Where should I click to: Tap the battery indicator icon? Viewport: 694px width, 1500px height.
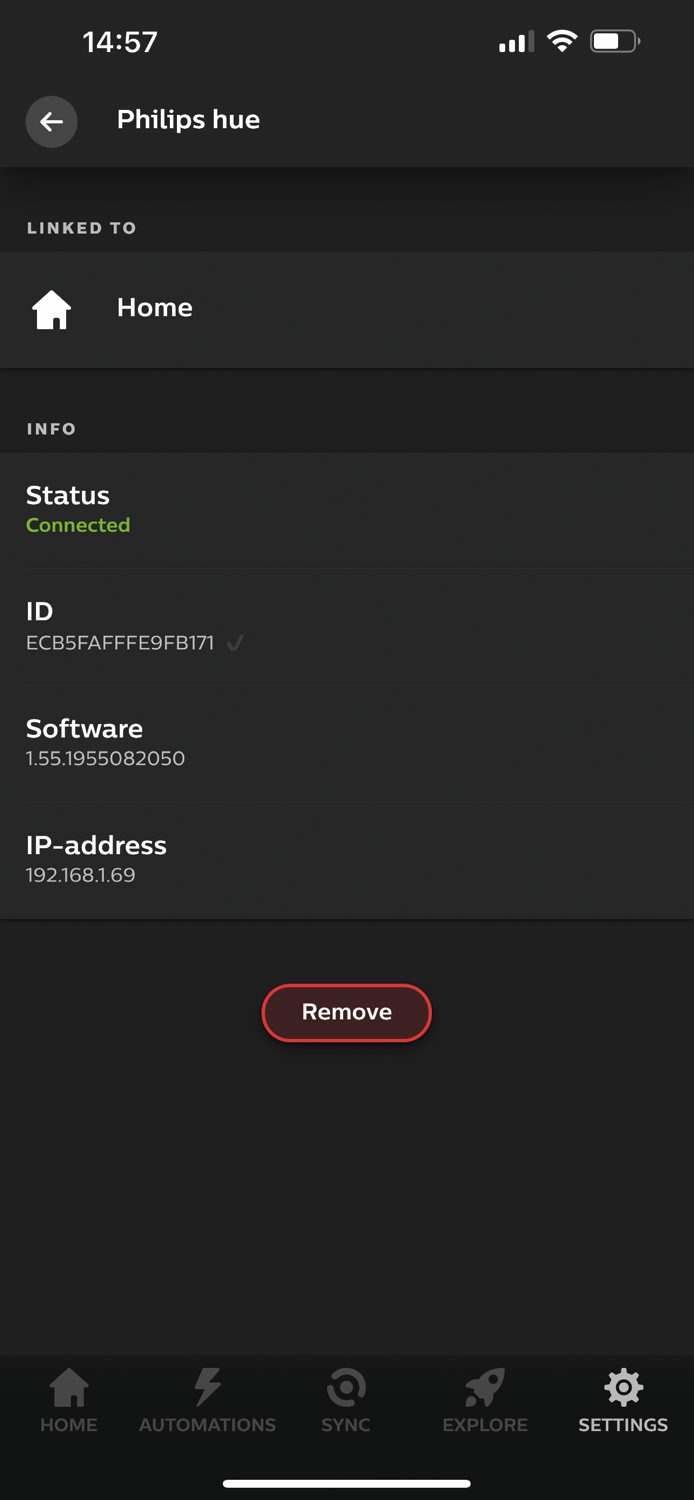(616, 42)
